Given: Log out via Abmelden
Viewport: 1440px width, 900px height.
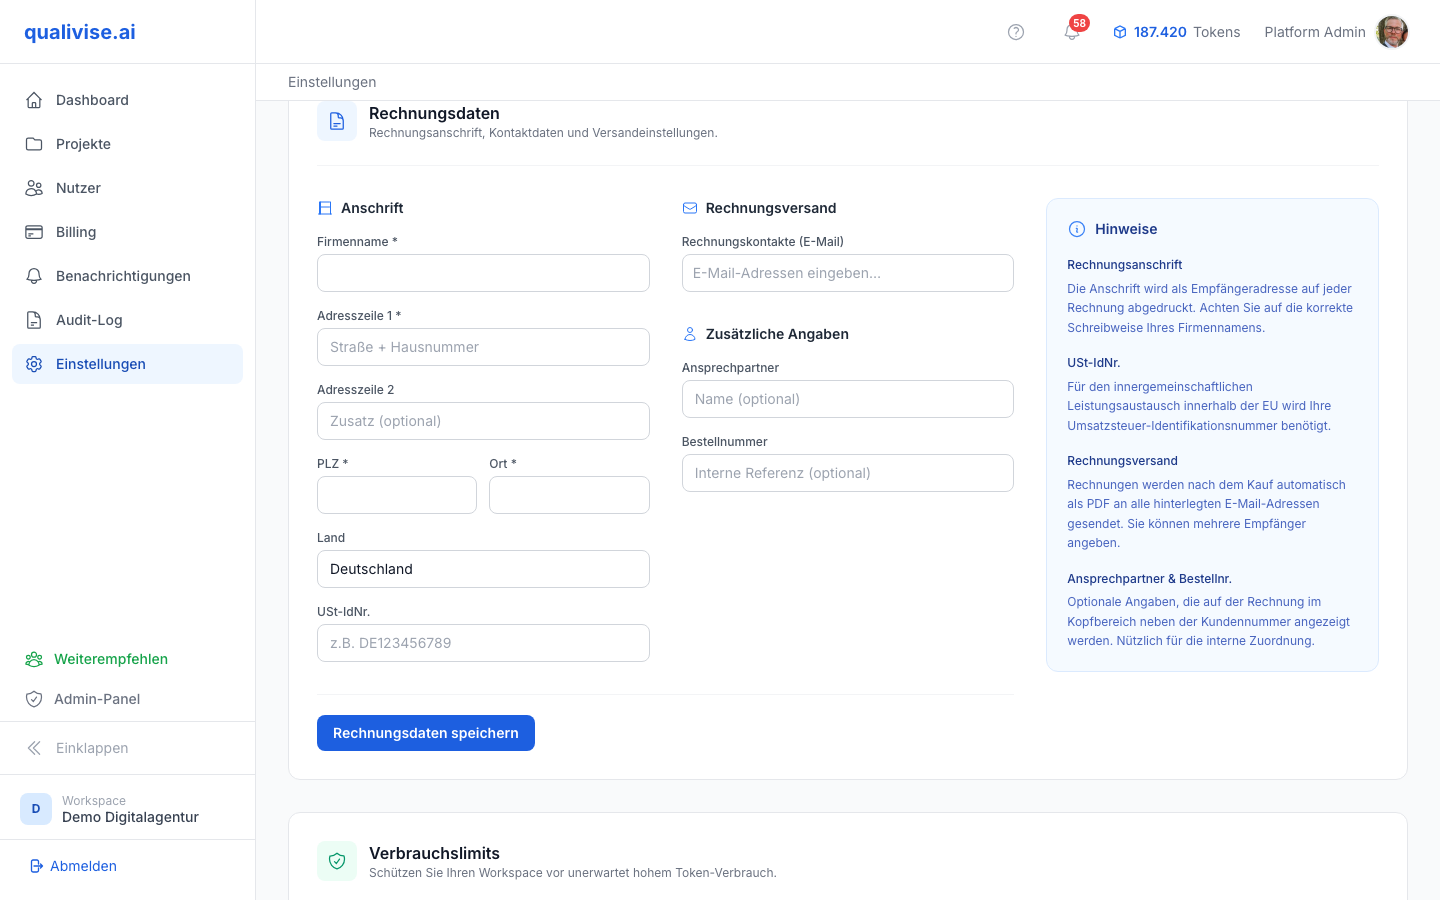Looking at the screenshot, I should point(73,866).
